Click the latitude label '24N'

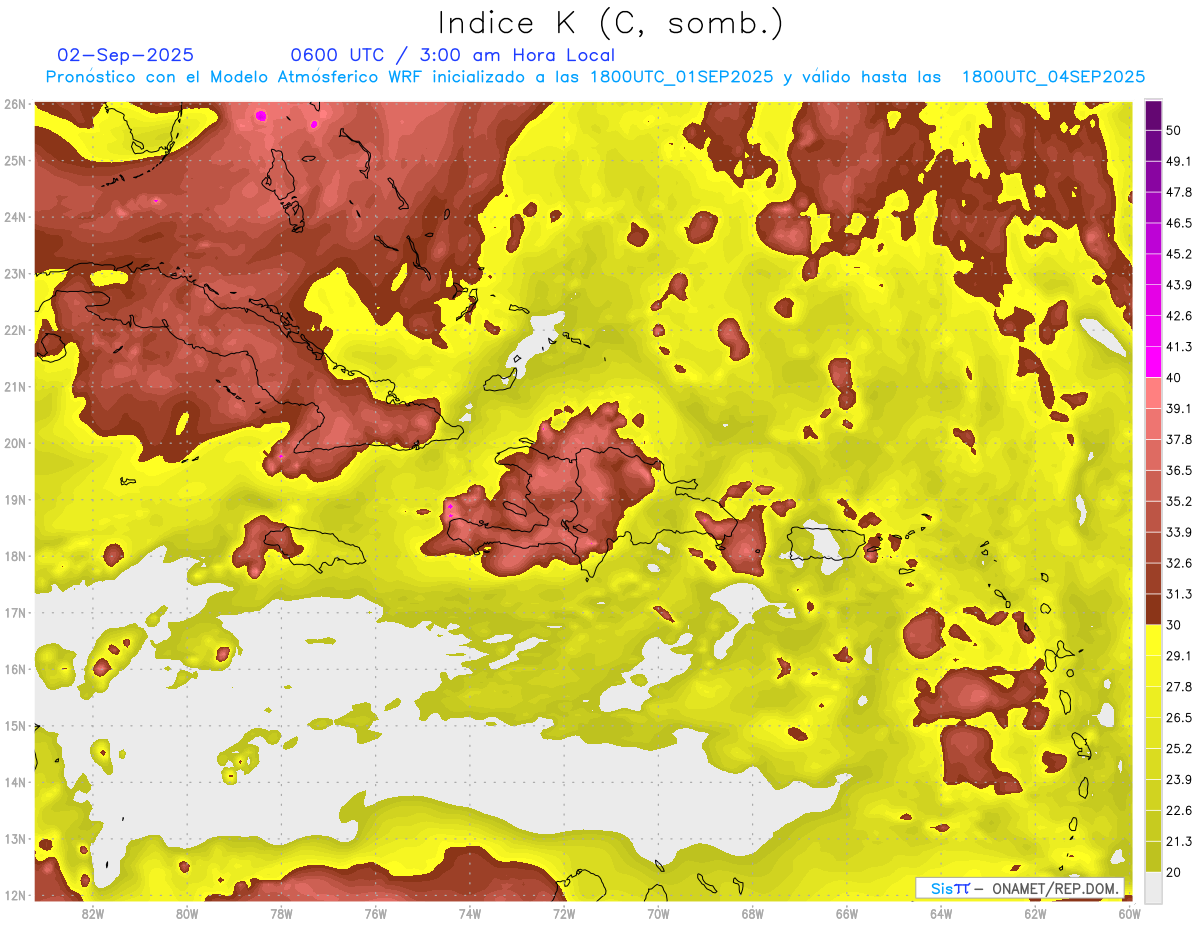15,217
